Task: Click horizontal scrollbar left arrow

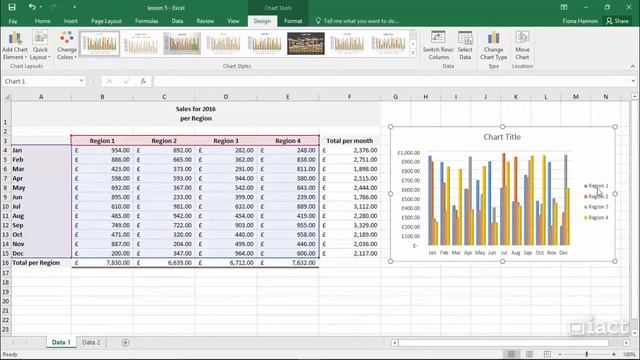Action: pos(395,343)
